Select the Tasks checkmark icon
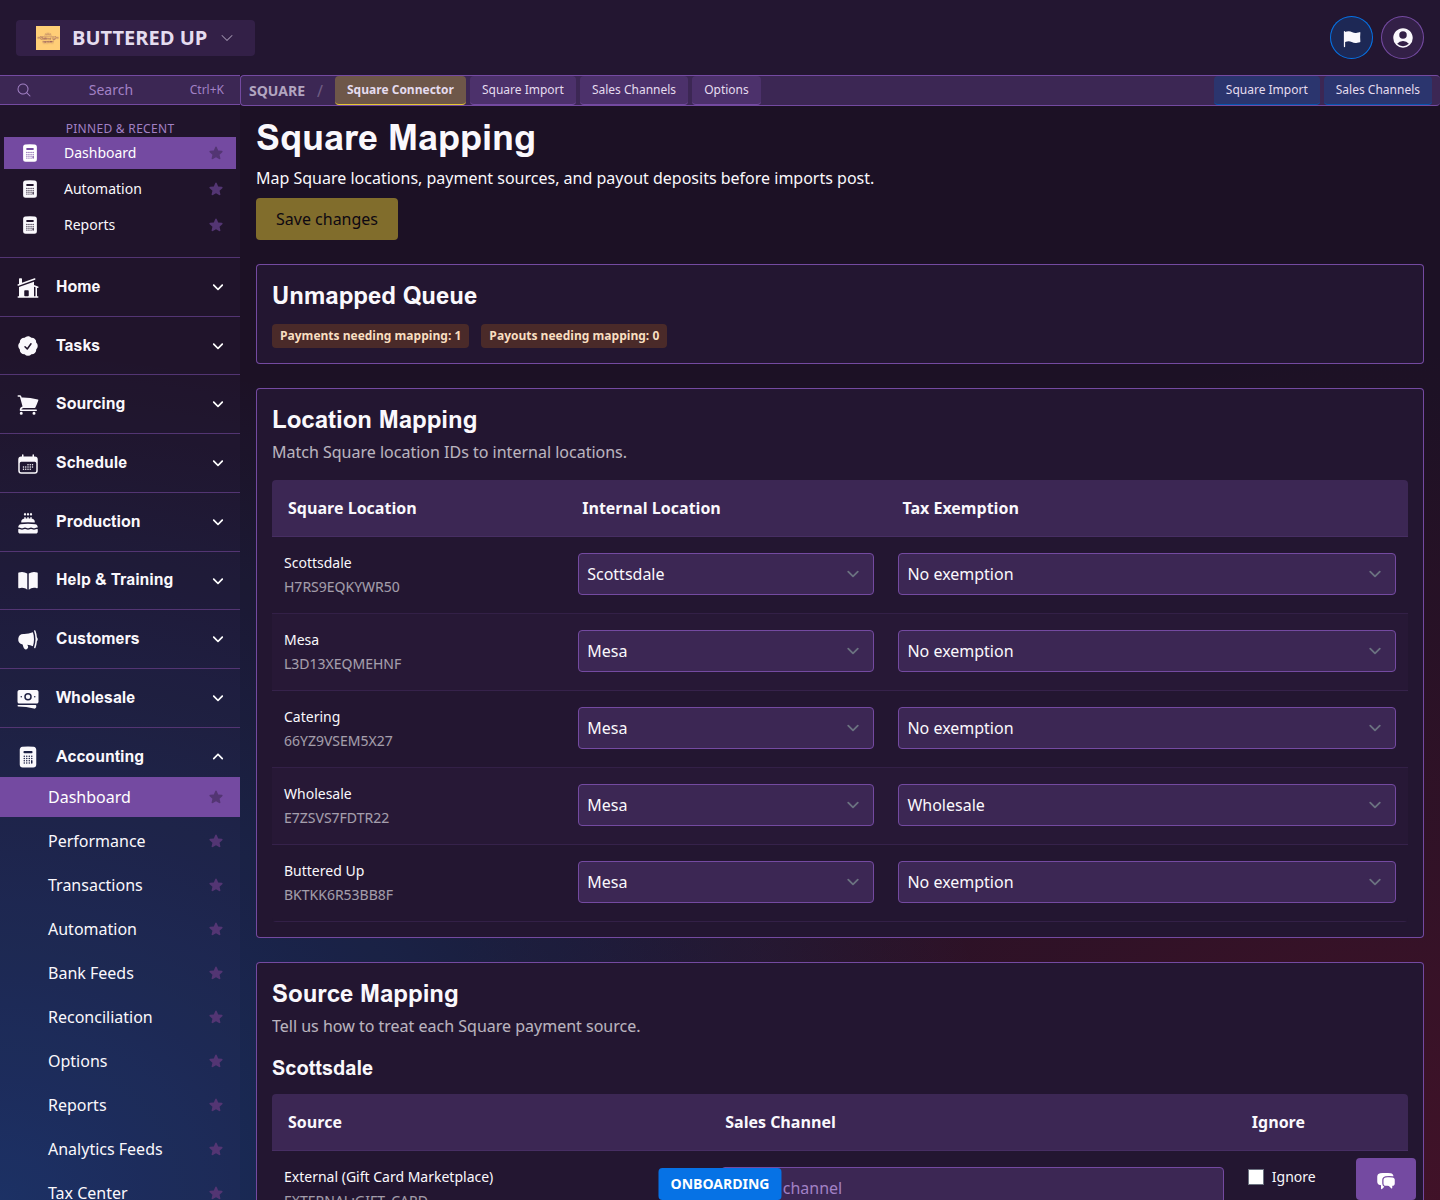 (27, 345)
